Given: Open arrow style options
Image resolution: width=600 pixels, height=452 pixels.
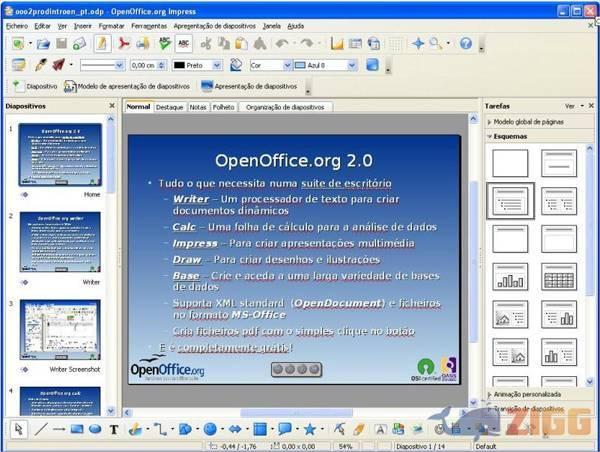Looking at the screenshot, I should coord(59,65).
